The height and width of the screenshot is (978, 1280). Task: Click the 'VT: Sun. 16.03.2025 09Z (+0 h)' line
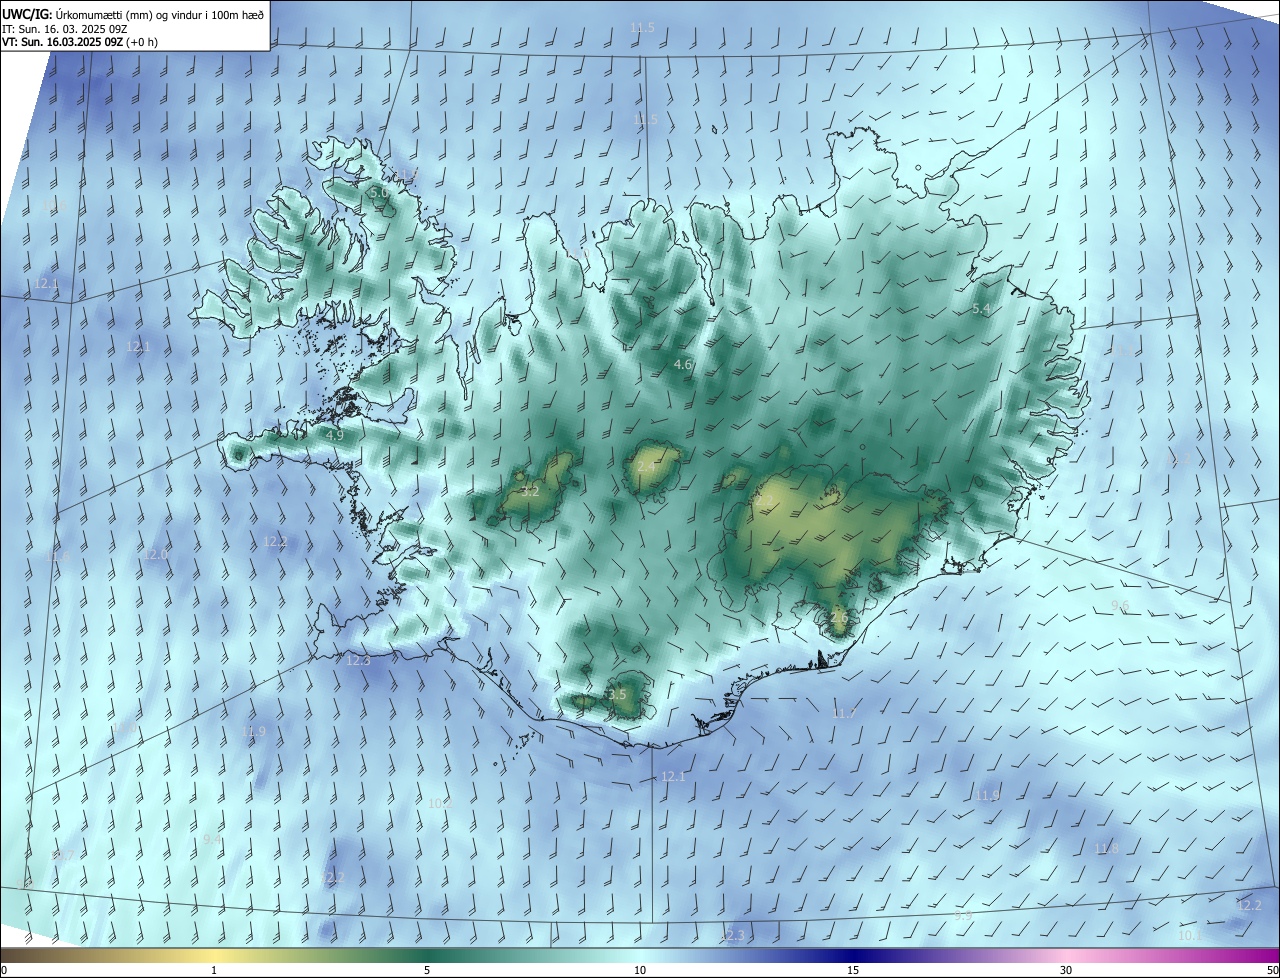point(79,42)
